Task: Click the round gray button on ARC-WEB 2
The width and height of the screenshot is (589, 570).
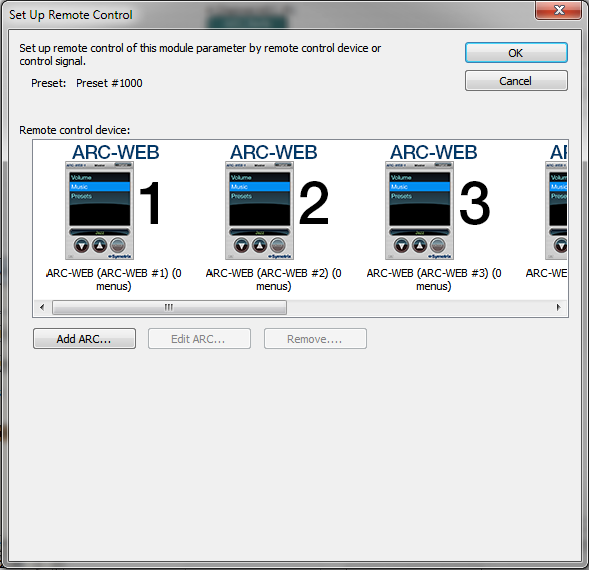Action: (x=278, y=246)
